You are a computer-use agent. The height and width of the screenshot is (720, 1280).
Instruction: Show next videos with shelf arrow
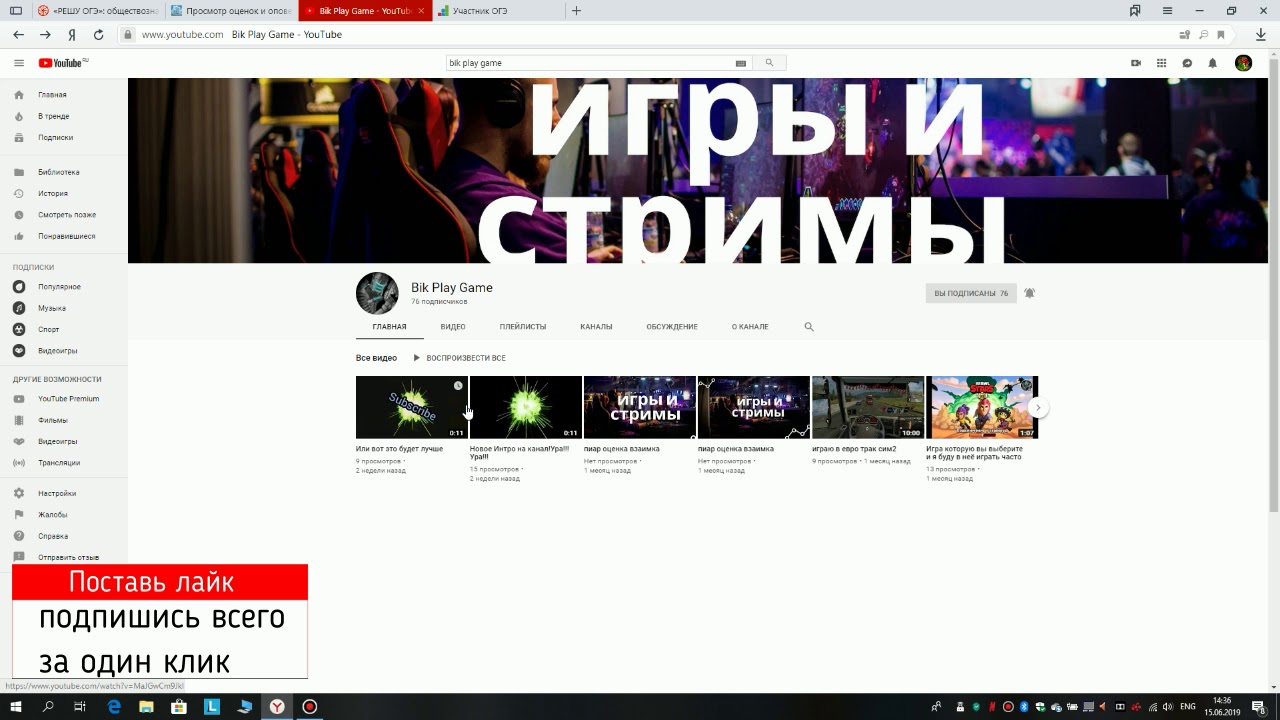[x=1038, y=408]
